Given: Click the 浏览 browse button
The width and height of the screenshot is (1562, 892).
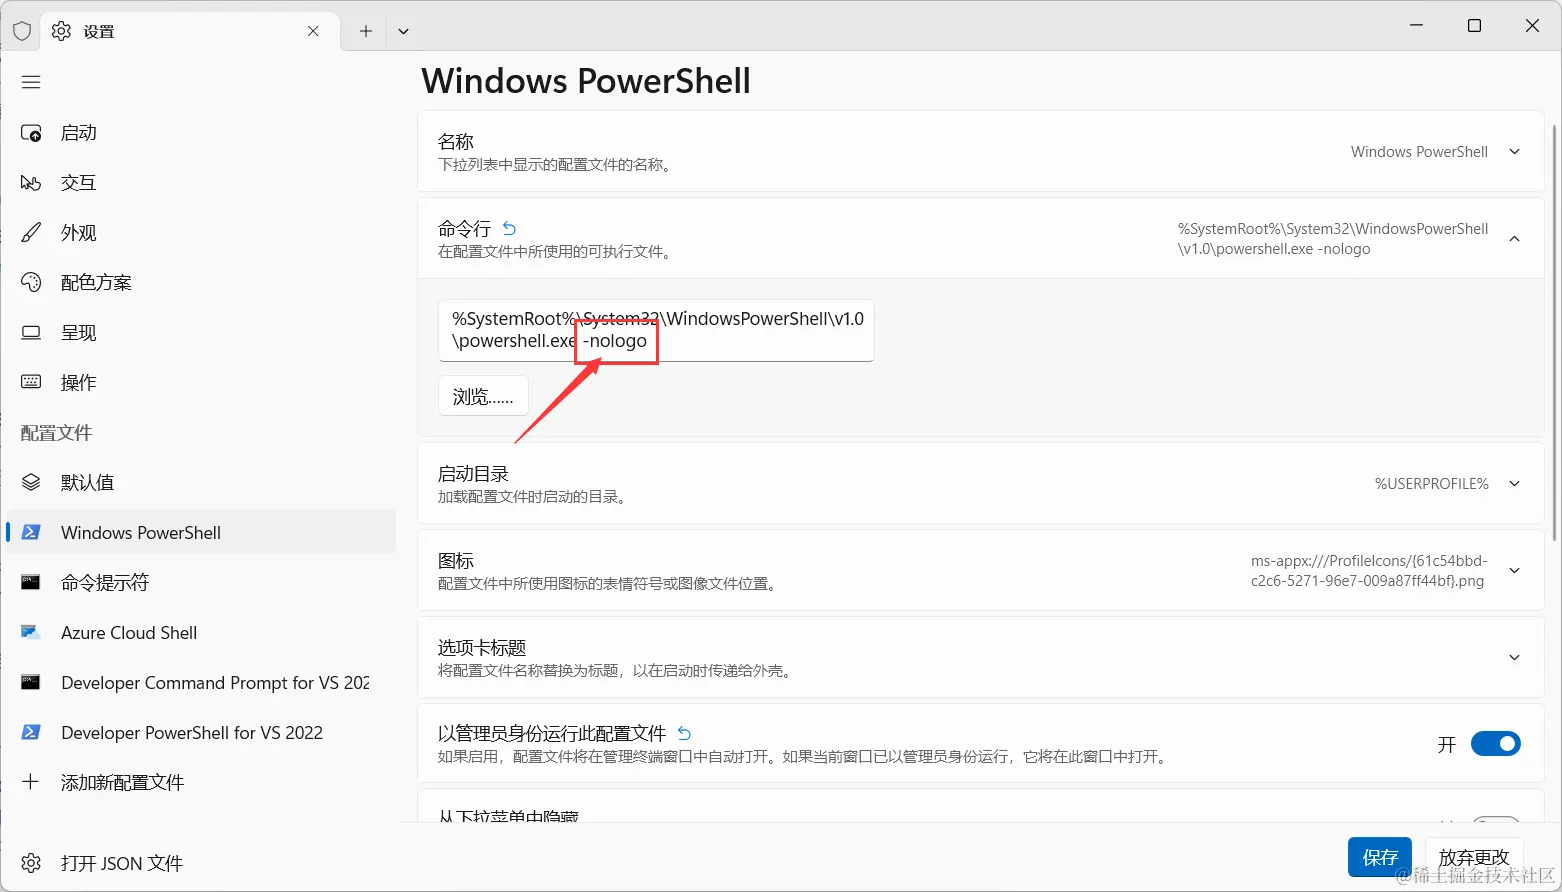Looking at the screenshot, I should (x=483, y=397).
